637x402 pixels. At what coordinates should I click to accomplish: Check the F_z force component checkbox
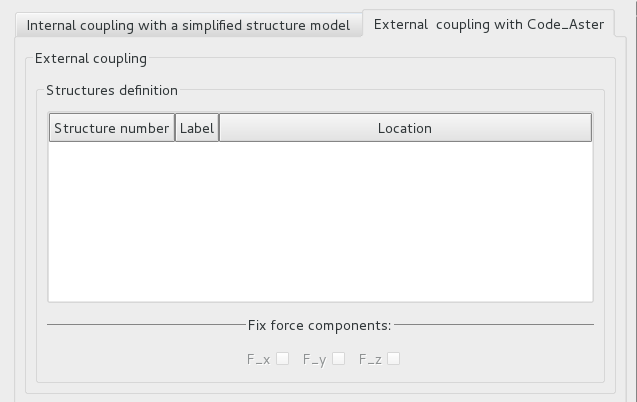394,359
